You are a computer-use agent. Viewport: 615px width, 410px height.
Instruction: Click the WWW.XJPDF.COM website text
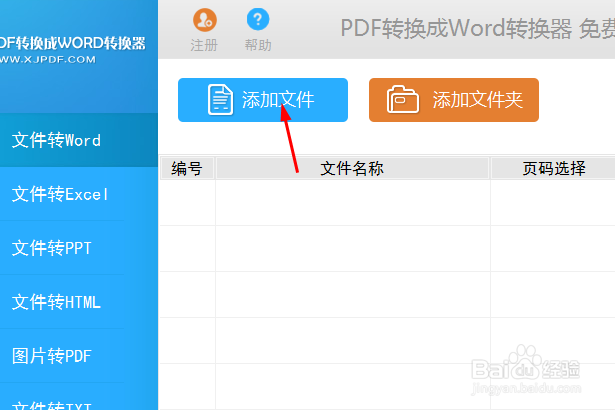pyautogui.click(x=47, y=60)
